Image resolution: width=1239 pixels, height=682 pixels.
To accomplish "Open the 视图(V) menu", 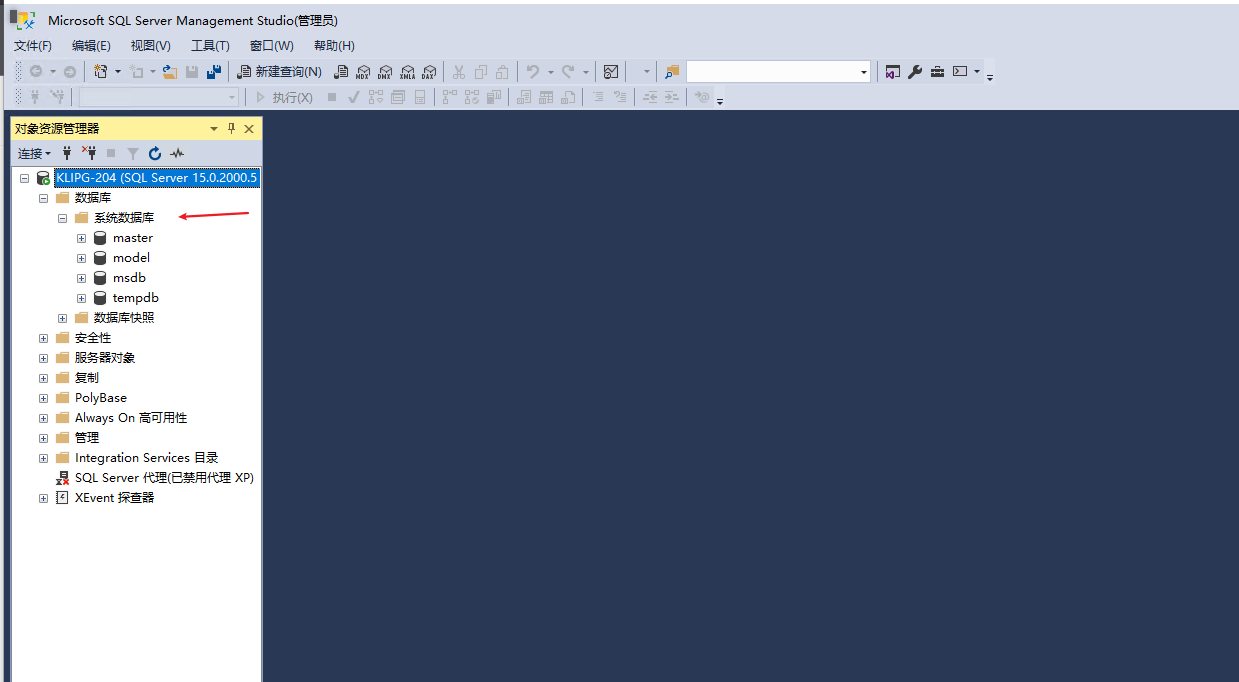I will [x=150, y=46].
